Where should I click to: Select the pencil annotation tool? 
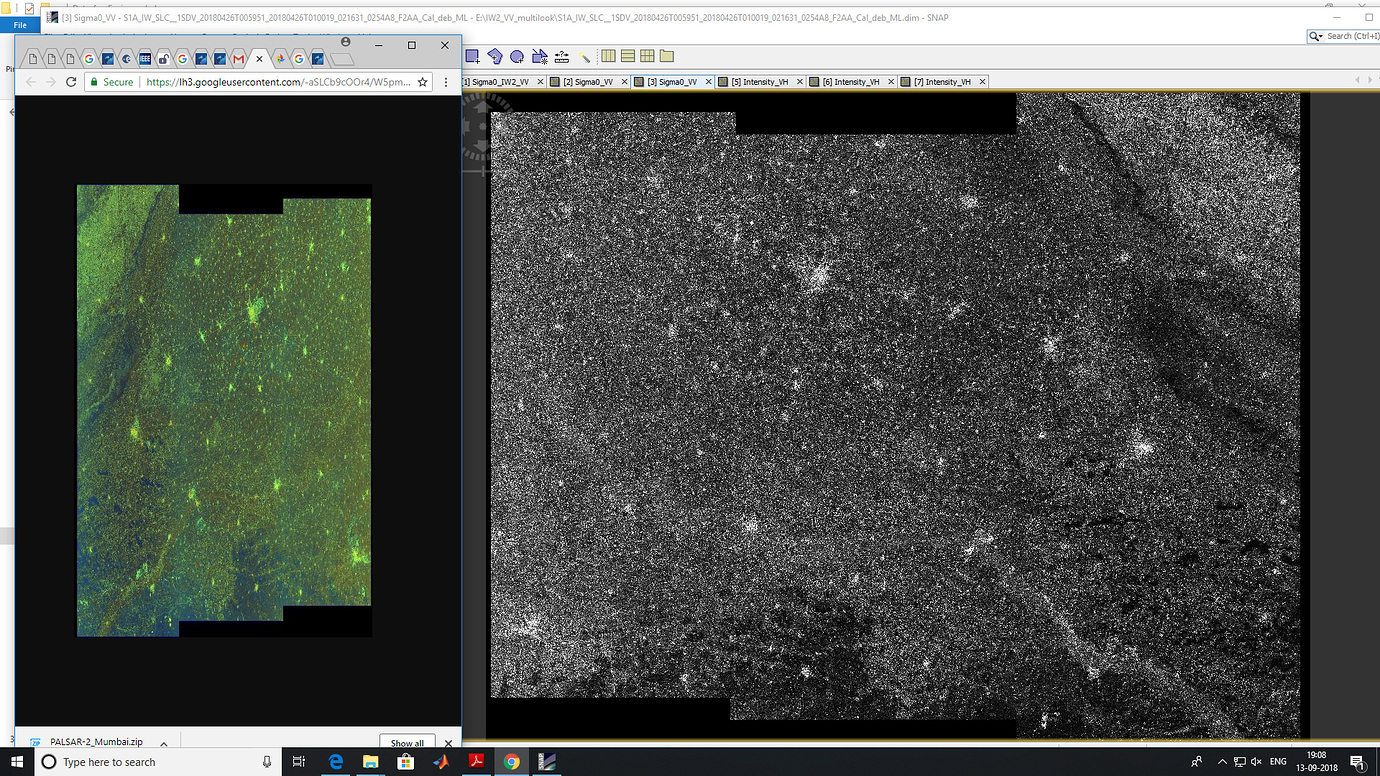pos(586,57)
